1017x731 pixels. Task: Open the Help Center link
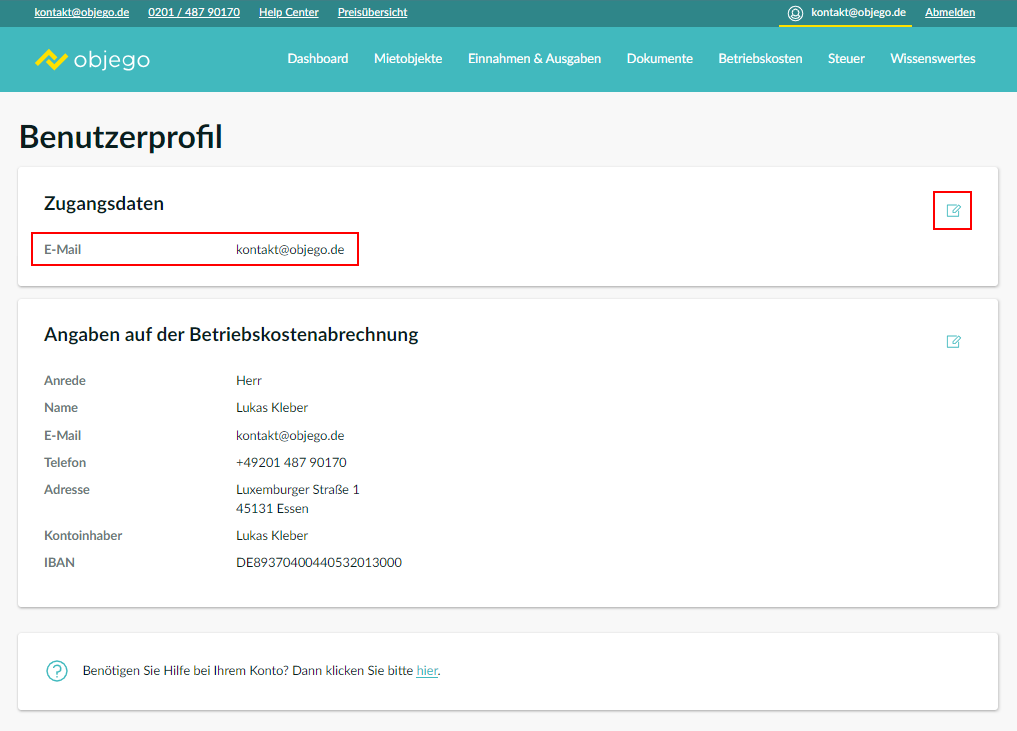[288, 13]
